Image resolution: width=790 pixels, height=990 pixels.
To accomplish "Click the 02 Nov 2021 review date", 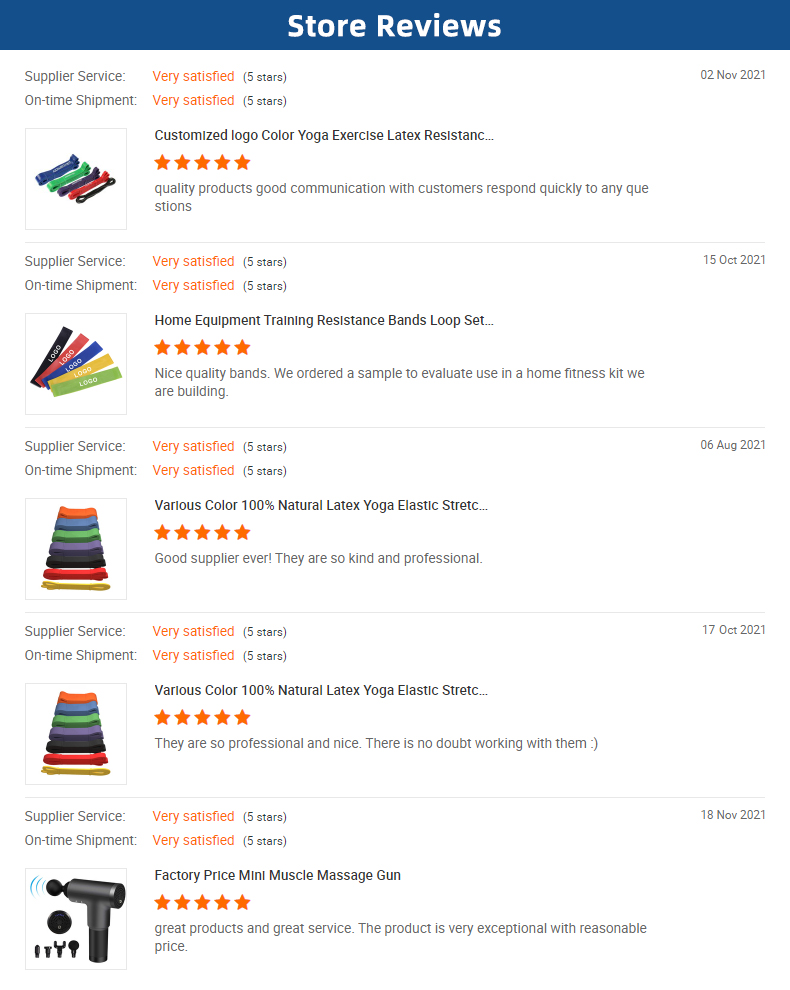I will (733, 75).
